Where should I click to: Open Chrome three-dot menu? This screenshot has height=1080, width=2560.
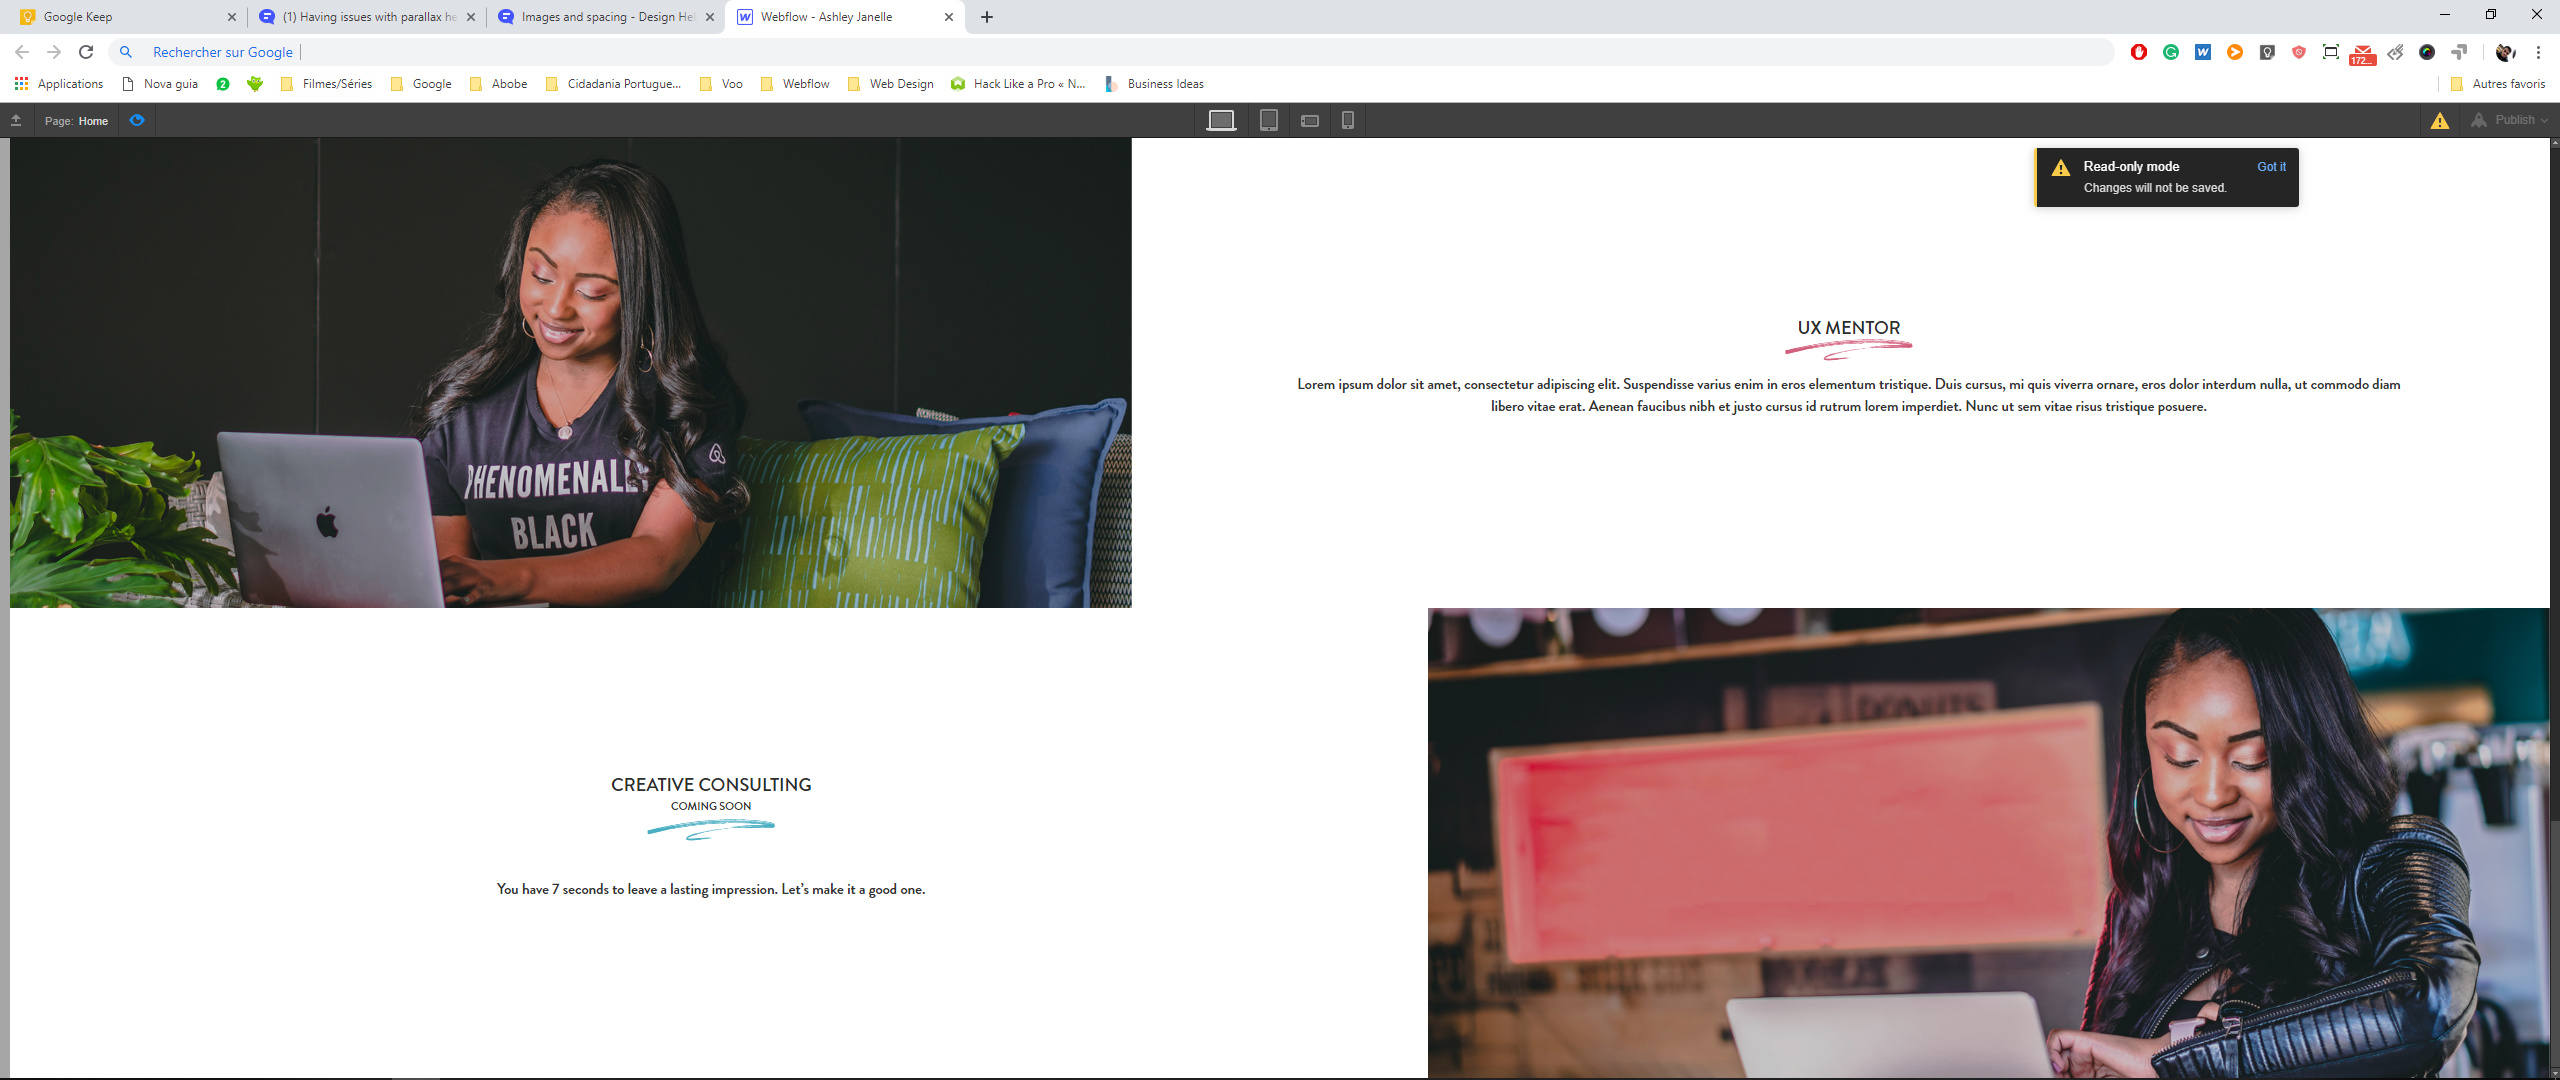coord(2538,52)
